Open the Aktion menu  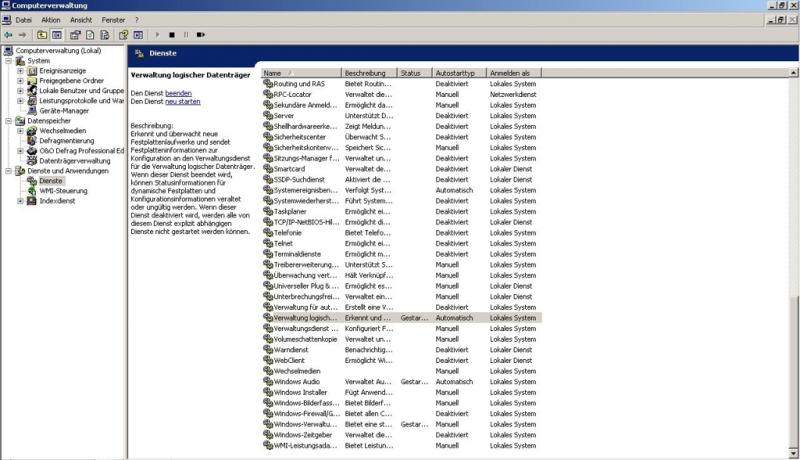(x=50, y=20)
